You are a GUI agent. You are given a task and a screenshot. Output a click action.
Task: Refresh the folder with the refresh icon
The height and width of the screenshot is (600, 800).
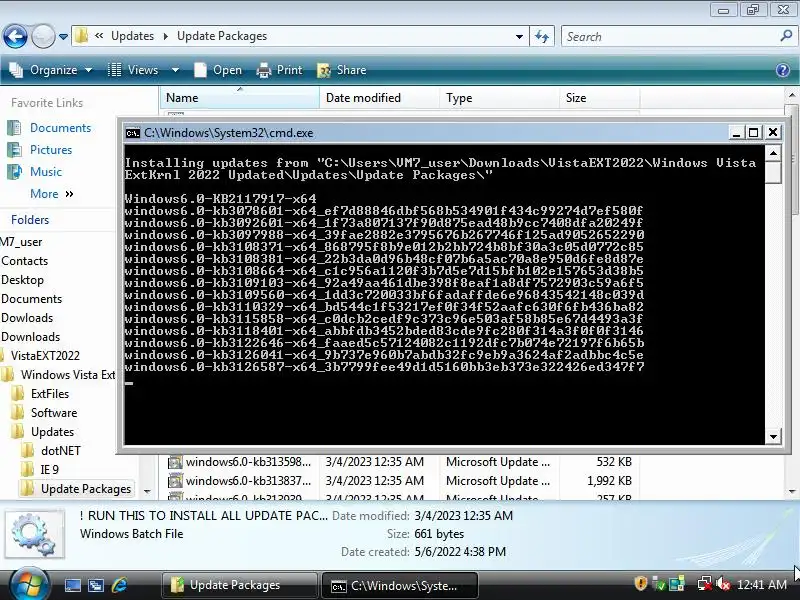coord(542,36)
